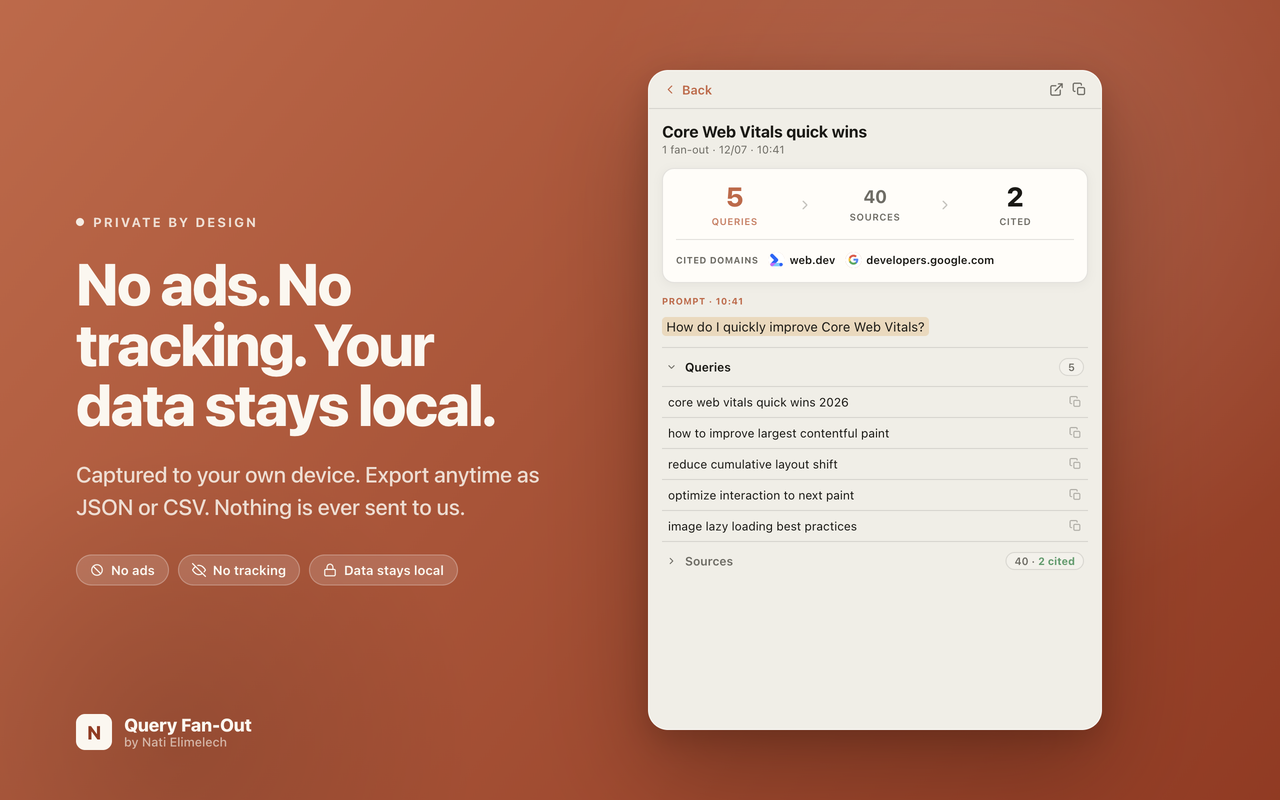Copy query 'image lazy loading best practices'

coord(1075,526)
